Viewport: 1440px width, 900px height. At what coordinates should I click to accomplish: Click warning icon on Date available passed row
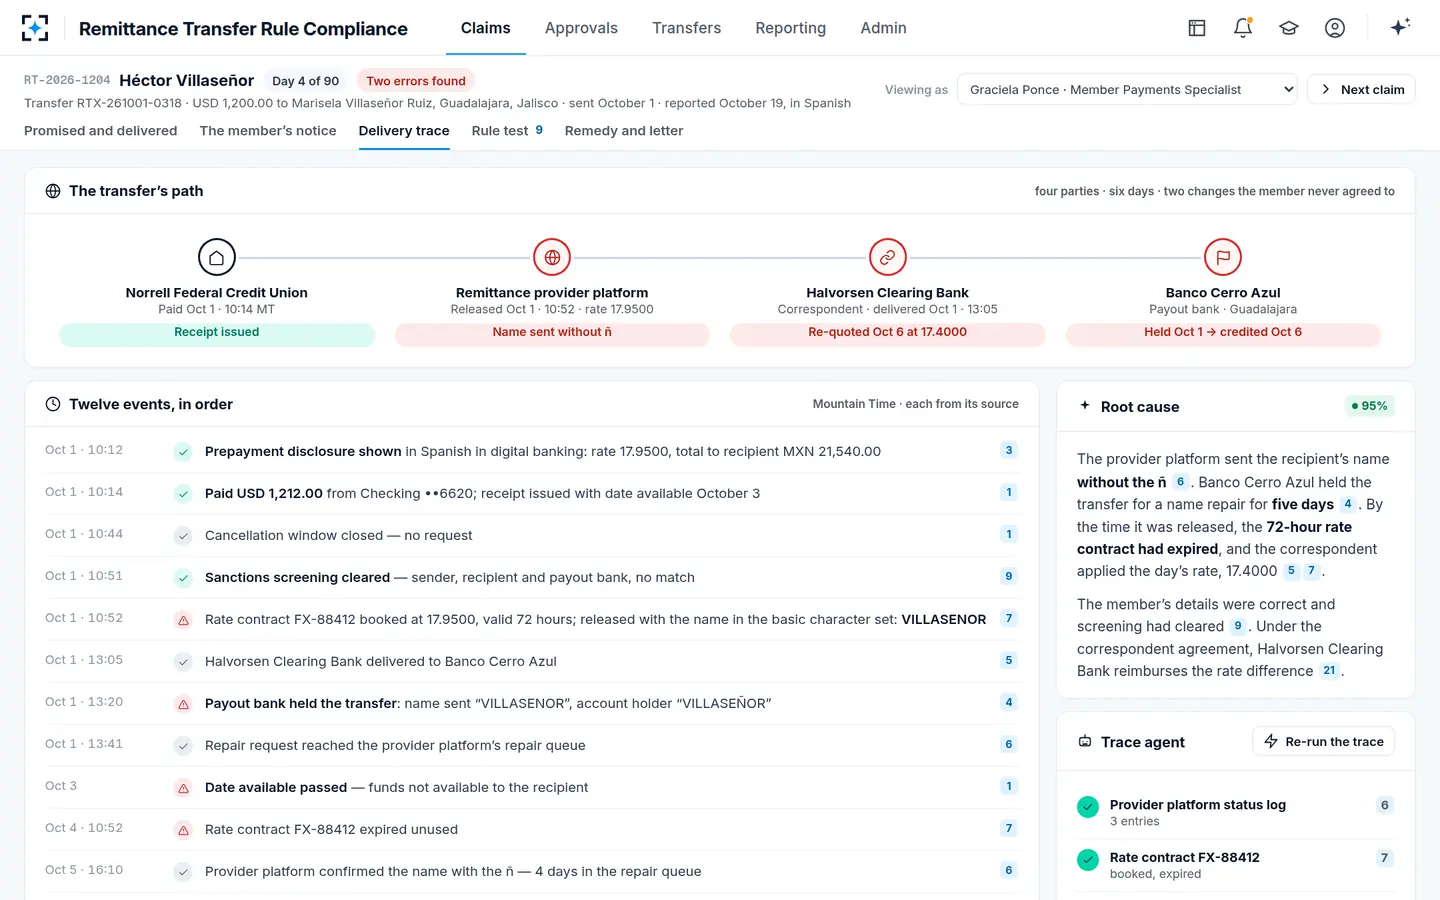(x=183, y=788)
